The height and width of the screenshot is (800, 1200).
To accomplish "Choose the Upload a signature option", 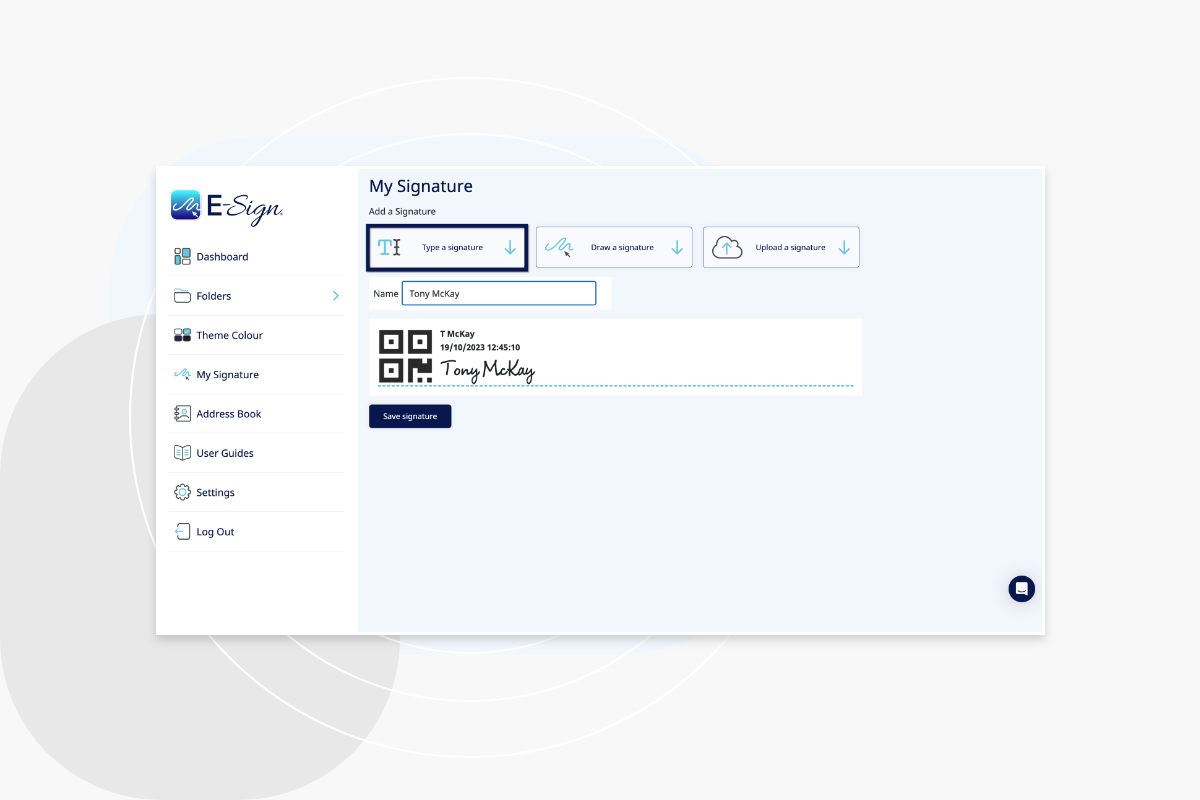I will point(781,247).
